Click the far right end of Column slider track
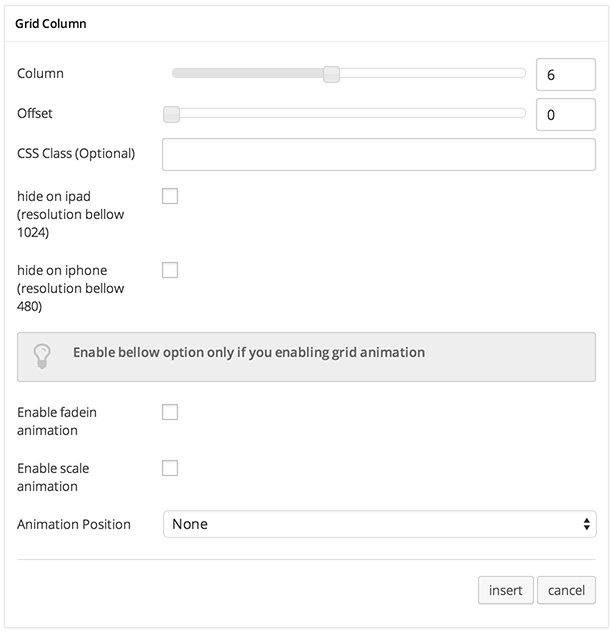Image resolution: width=613 pixels, height=634 pixels. (x=521, y=73)
